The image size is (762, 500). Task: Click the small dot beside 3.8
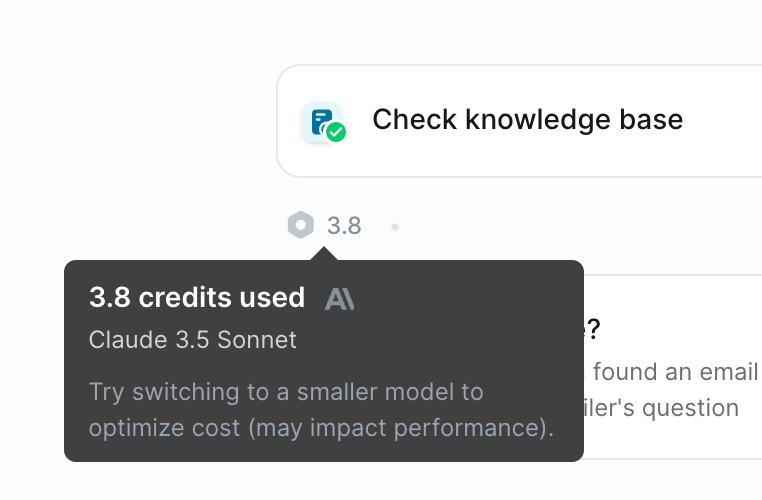(x=395, y=227)
